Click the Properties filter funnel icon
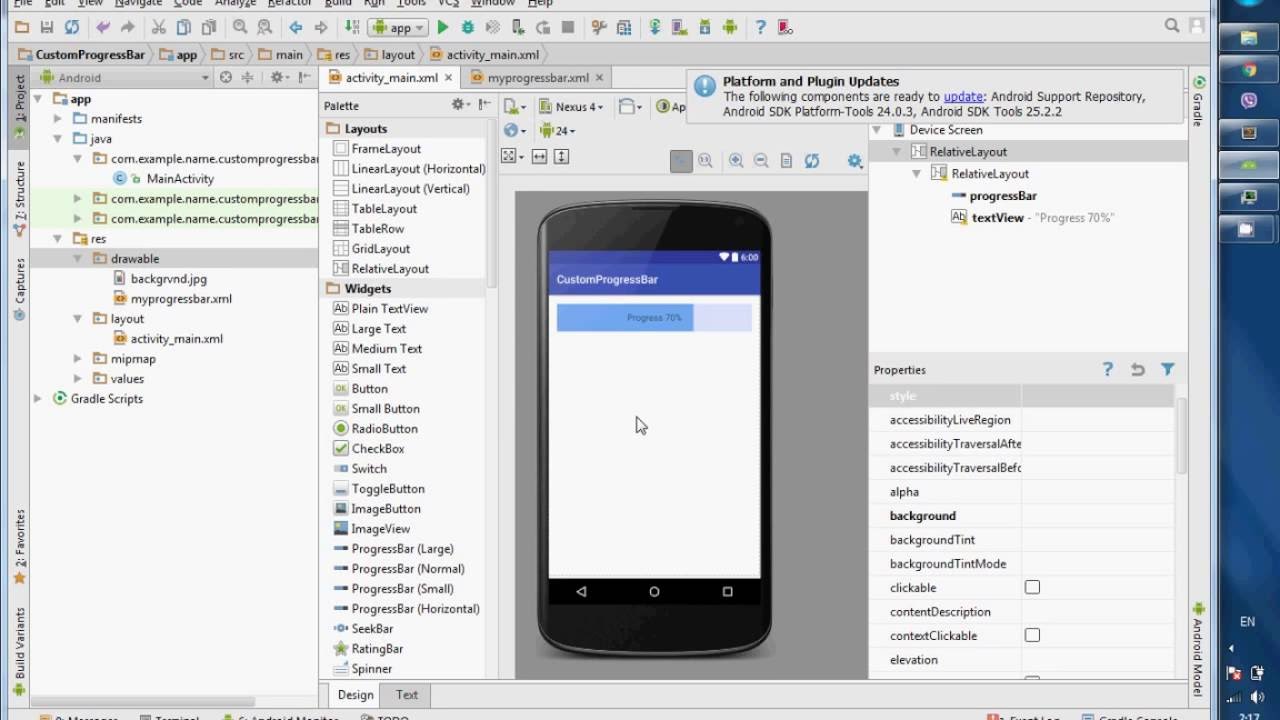1280x720 pixels. coord(1167,369)
